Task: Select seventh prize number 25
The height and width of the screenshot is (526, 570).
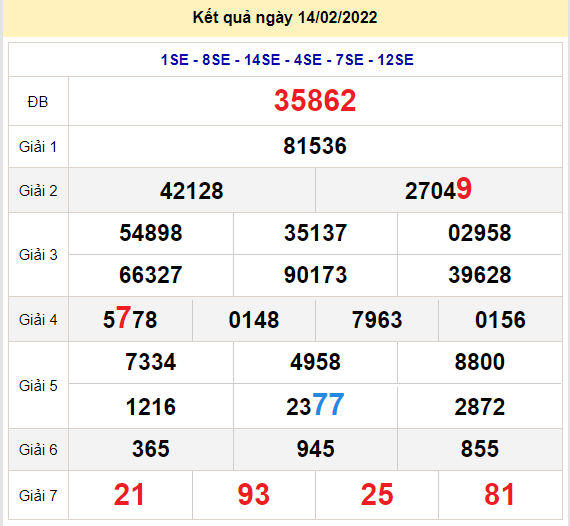Action: pos(377,495)
